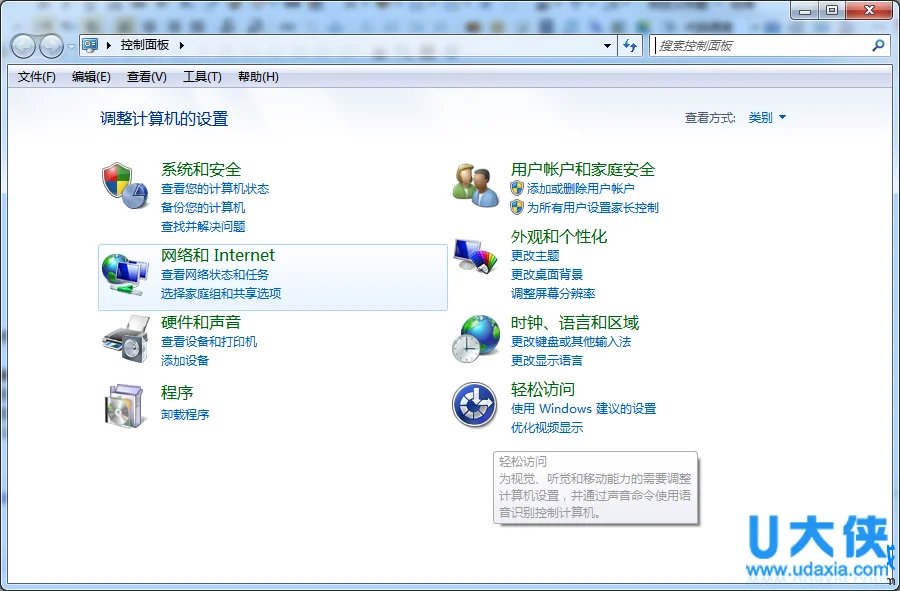Open 时钟、语言和区域 heading

[x=575, y=322]
